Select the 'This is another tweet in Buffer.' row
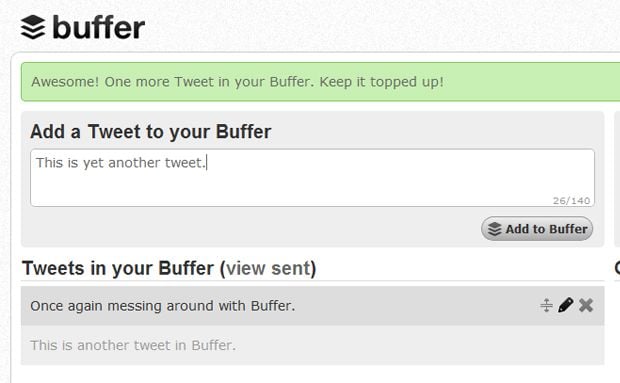Image resolution: width=620 pixels, height=383 pixels. point(312,345)
